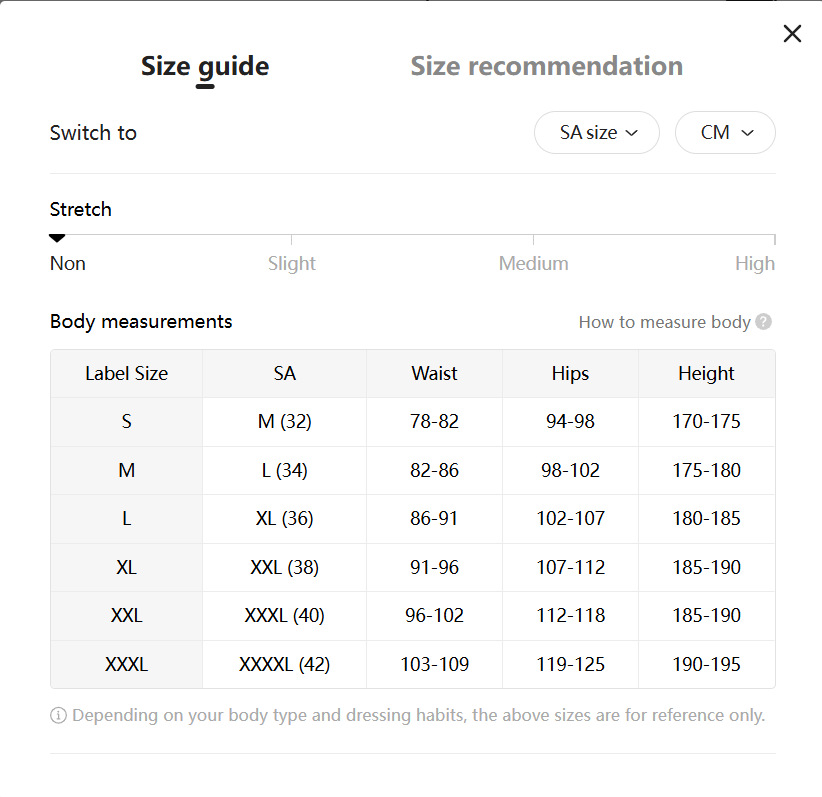The height and width of the screenshot is (797, 822).
Task: Click the How to measure body link
Action: [x=664, y=322]
